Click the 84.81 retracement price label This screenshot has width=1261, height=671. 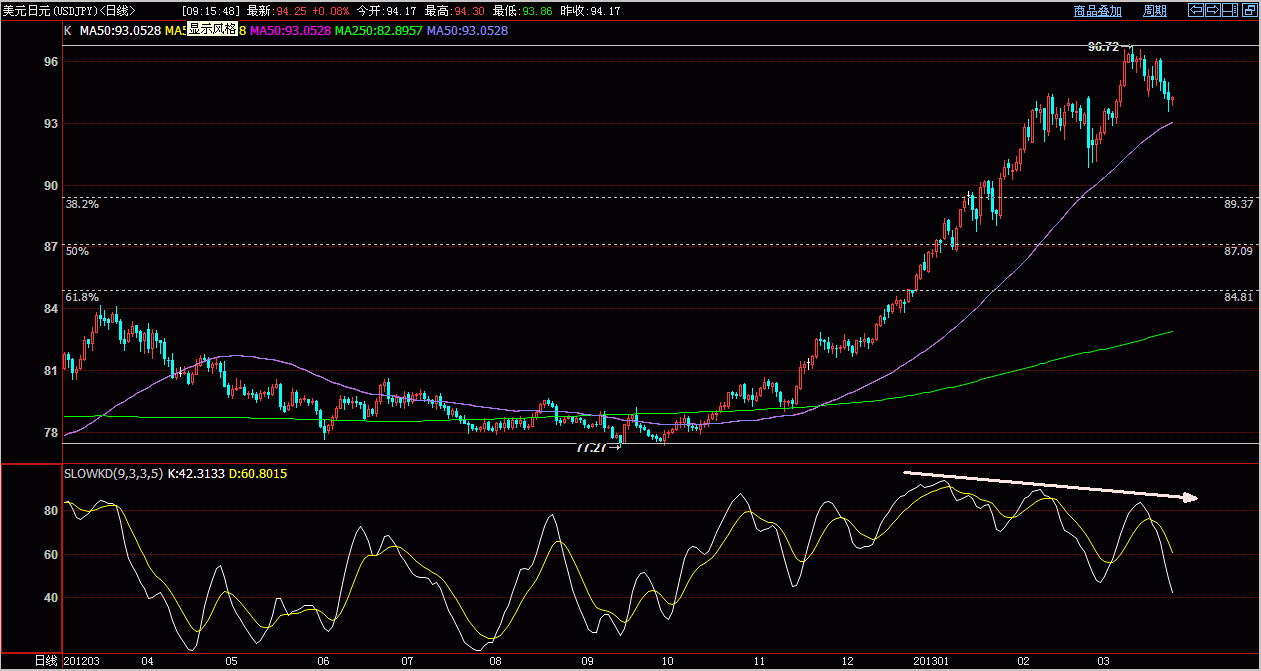(x=1238, y=298)
